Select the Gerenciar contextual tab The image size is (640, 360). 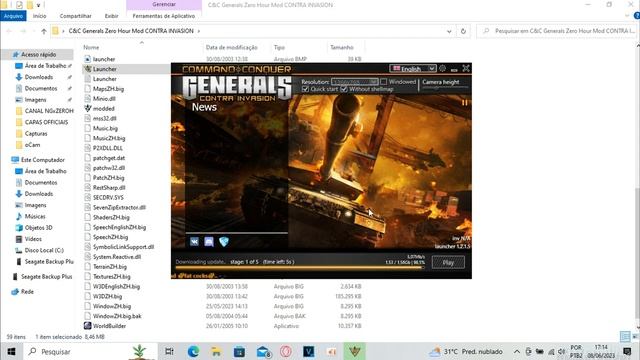[x=164, y=4]
